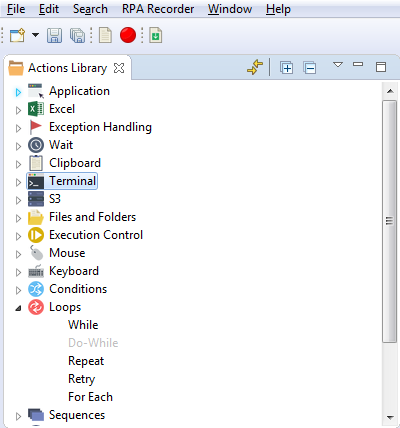Click the red Record button in toolbar

[x=128, y=35]
